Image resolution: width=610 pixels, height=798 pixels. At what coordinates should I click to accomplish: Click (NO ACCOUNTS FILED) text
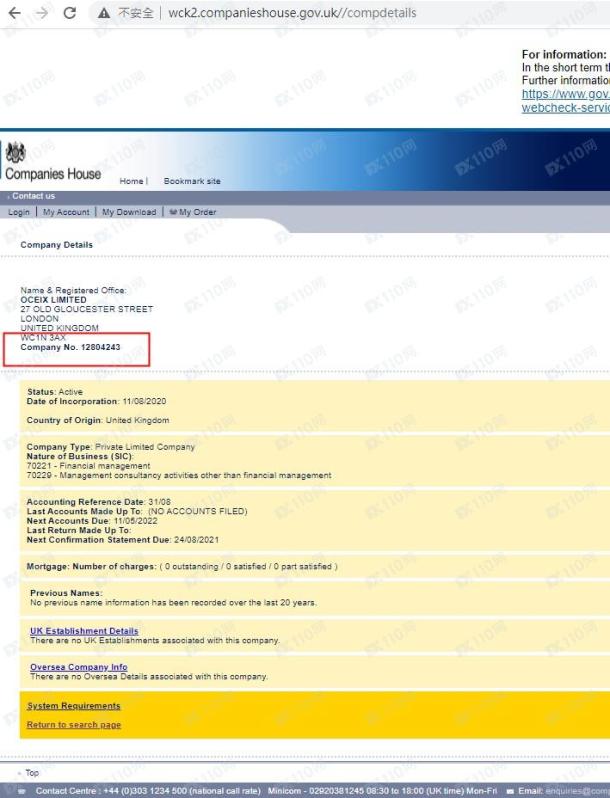tap(197, 511)
